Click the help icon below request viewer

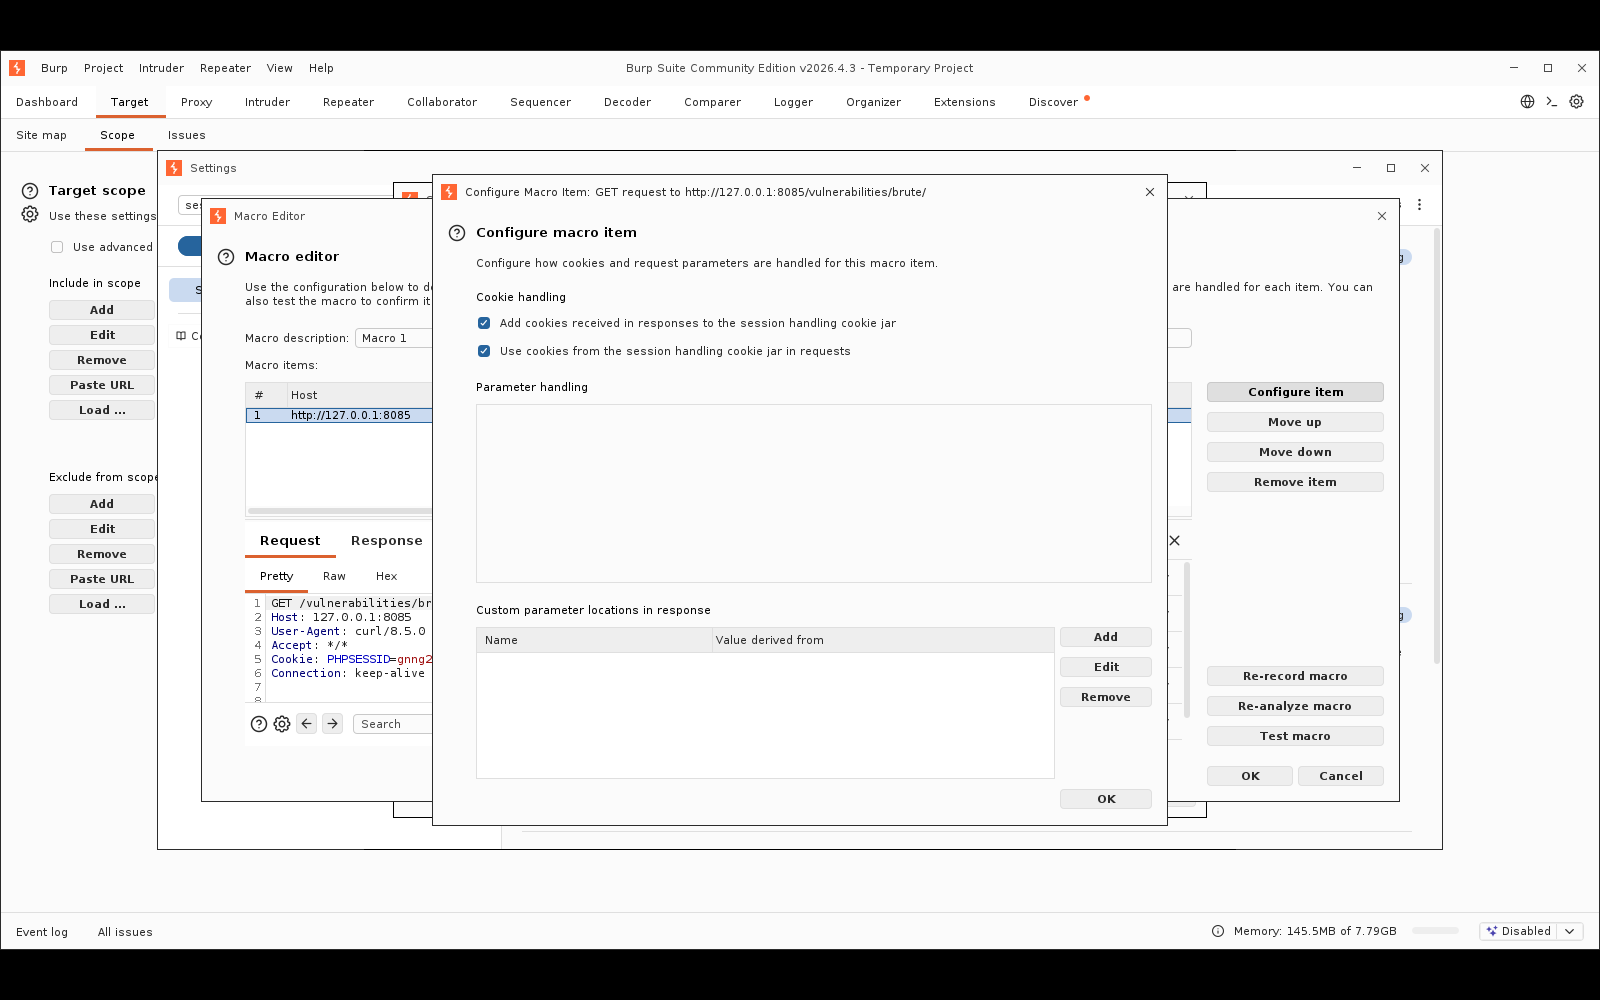point(259,724)
